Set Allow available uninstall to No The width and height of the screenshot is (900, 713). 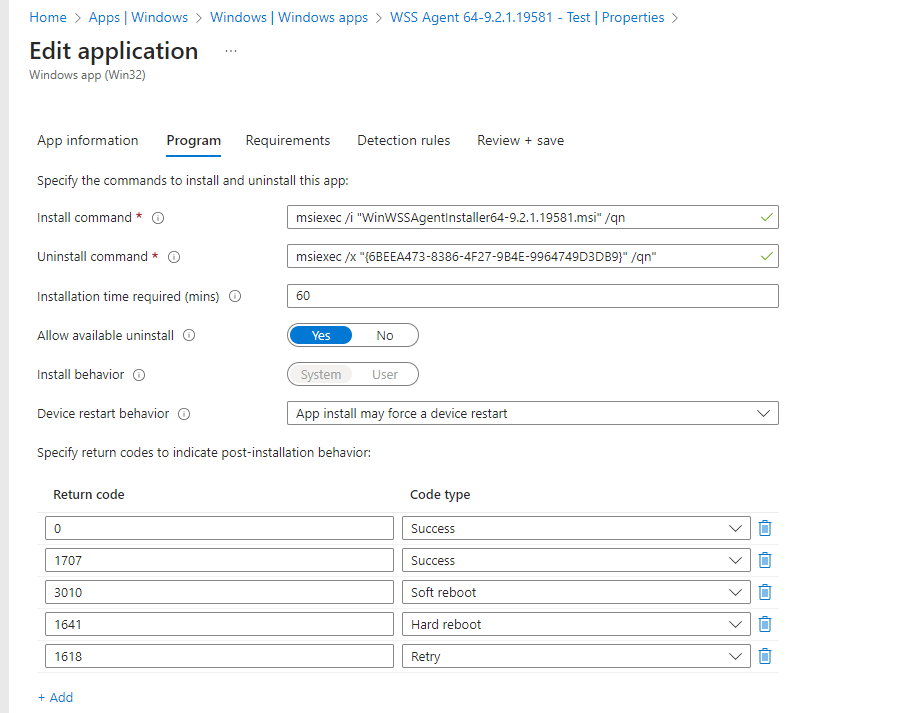coord(385,336)
